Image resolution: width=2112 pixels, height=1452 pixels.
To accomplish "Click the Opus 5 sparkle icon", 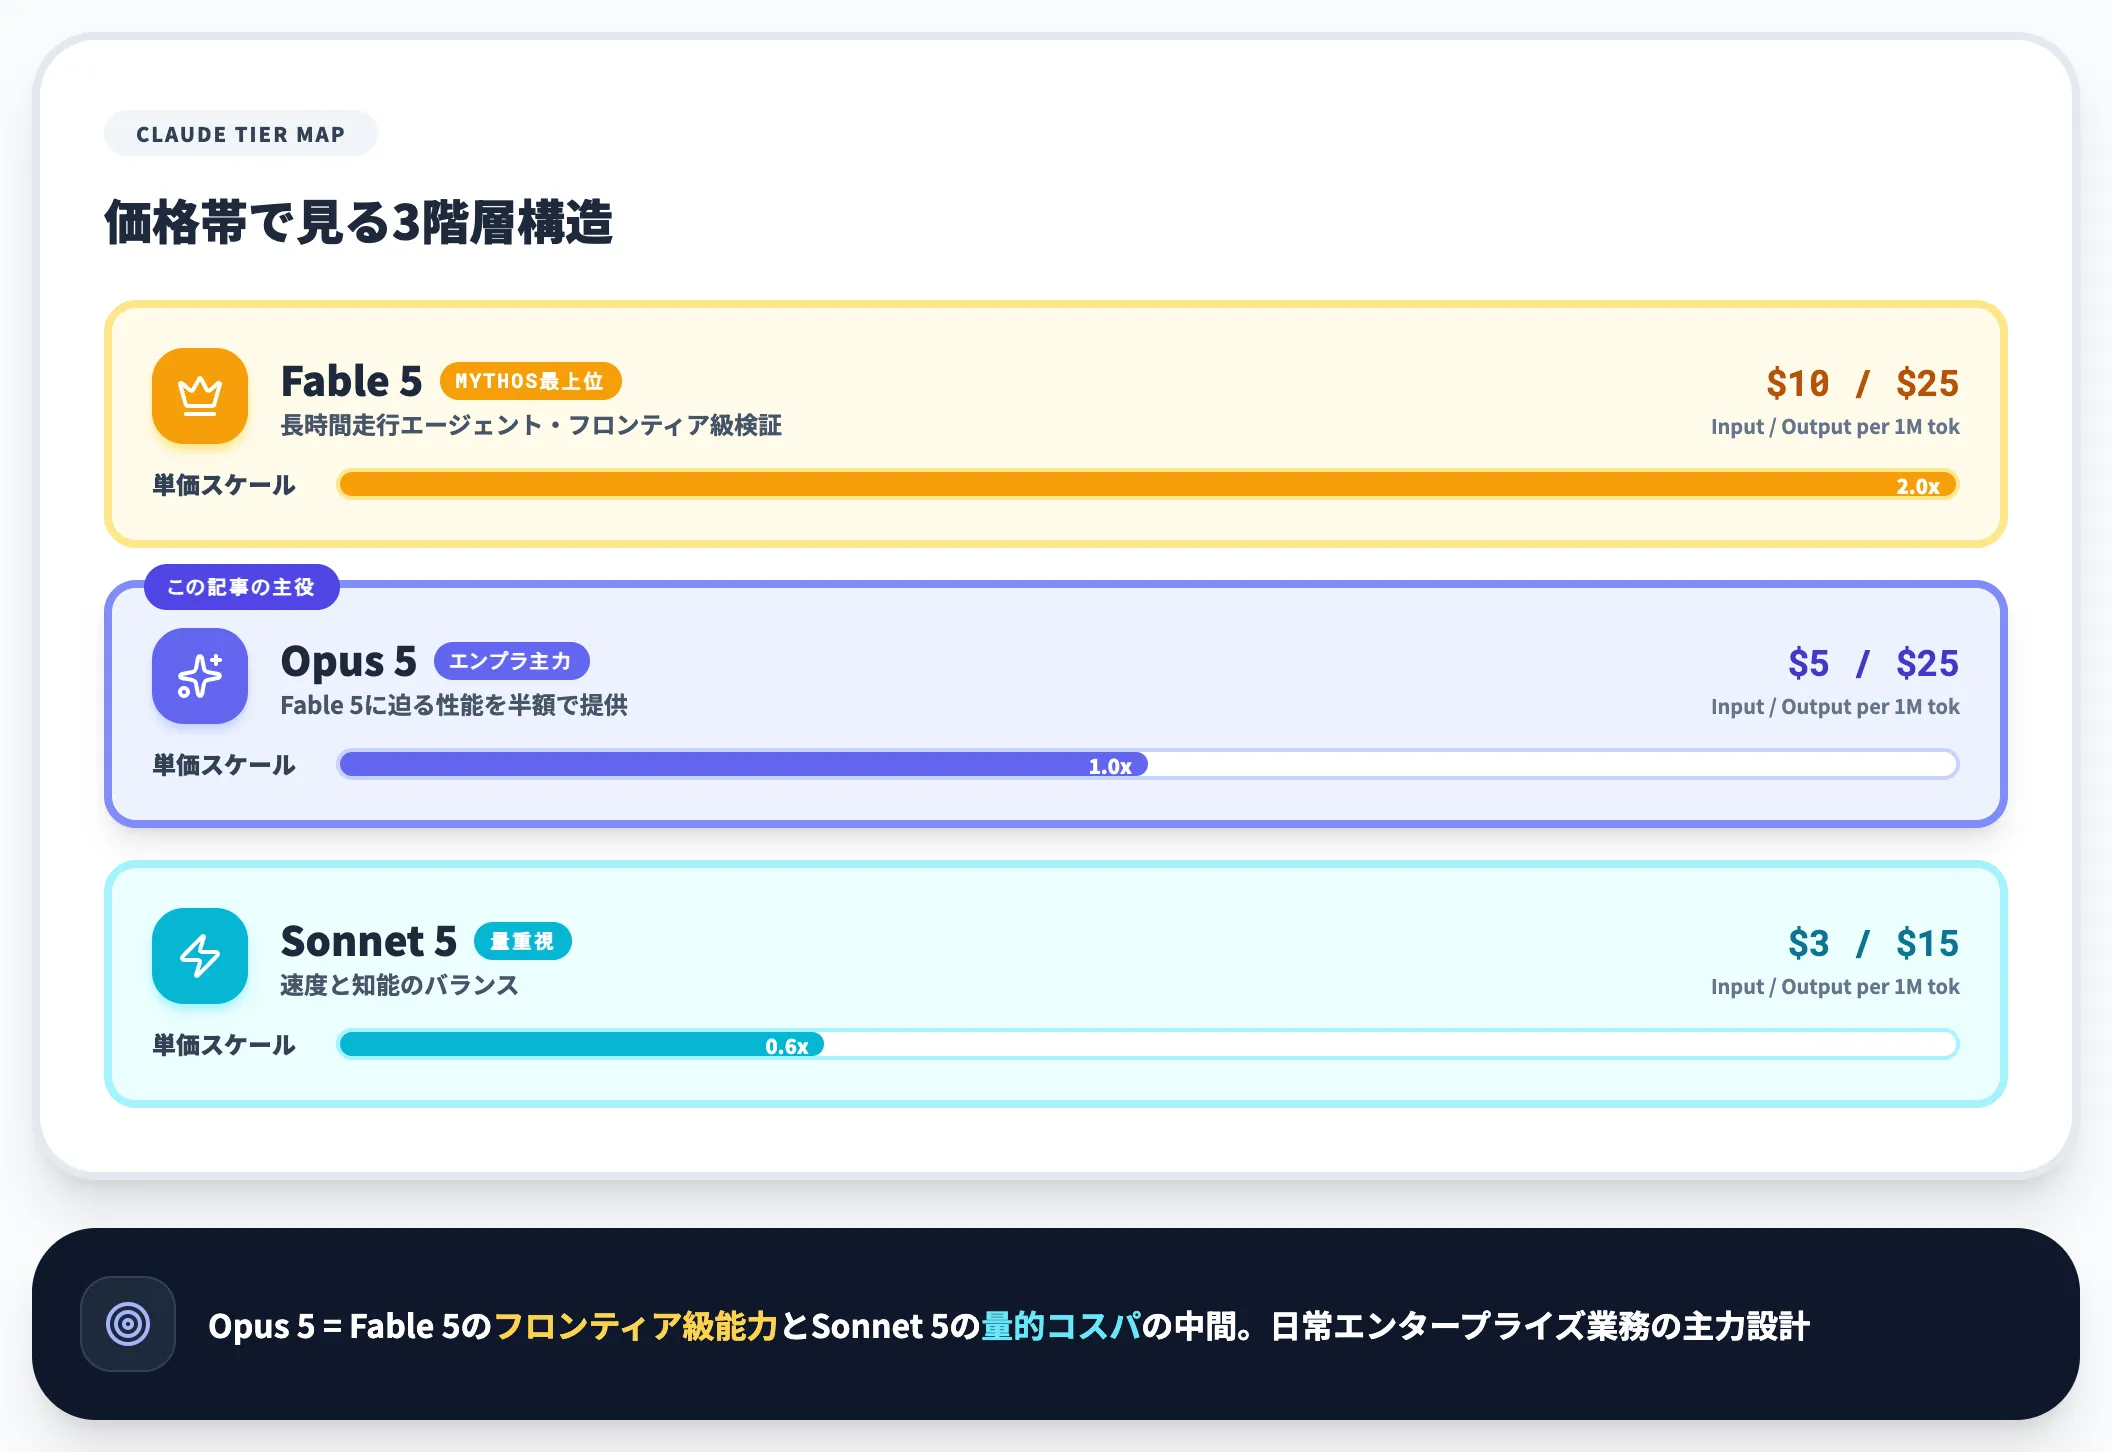I will pos(200,676).
